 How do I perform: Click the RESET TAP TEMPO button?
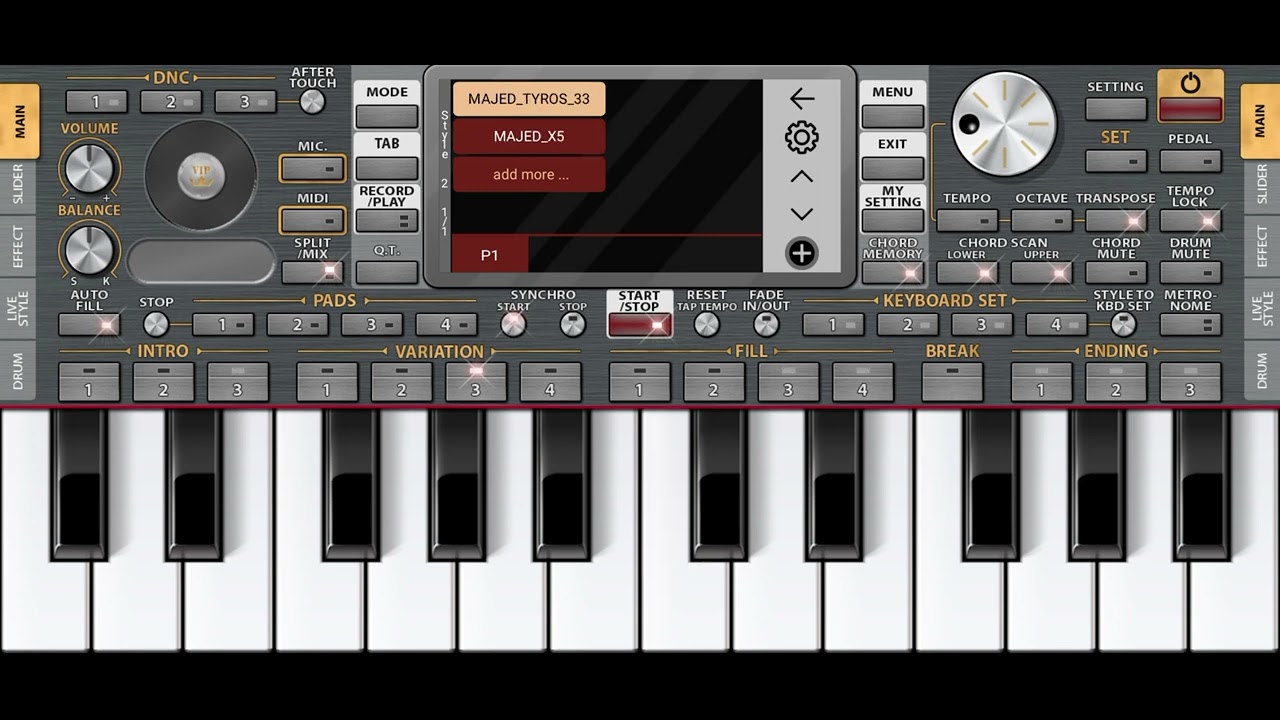click(706, 324)
